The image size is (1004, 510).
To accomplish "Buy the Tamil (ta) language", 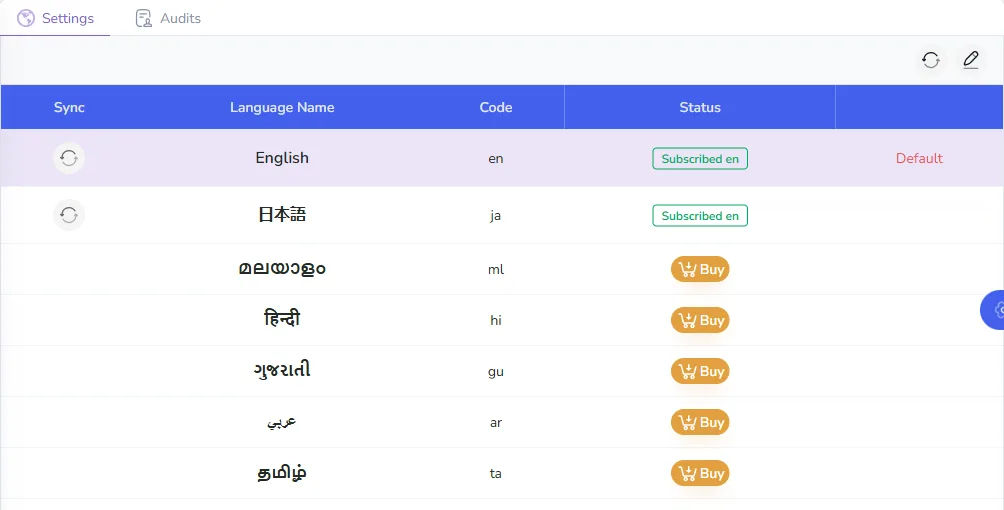I will tap(700, 473).
